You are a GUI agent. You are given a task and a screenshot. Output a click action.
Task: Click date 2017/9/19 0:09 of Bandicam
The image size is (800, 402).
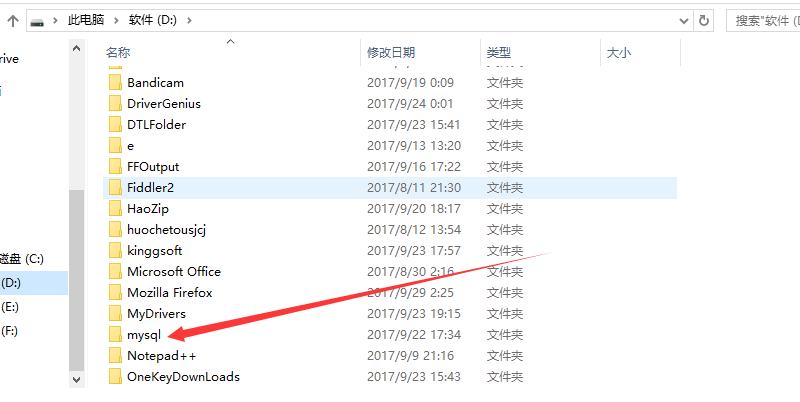click(410, 83)
